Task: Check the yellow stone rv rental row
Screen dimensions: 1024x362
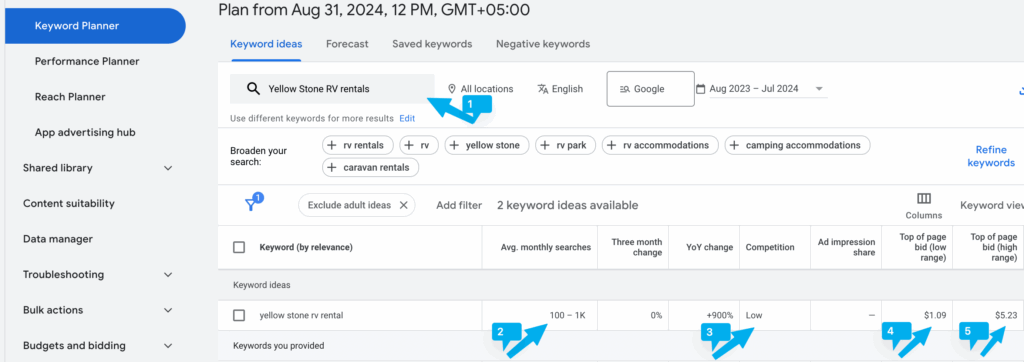Action: tap(239, 316)
